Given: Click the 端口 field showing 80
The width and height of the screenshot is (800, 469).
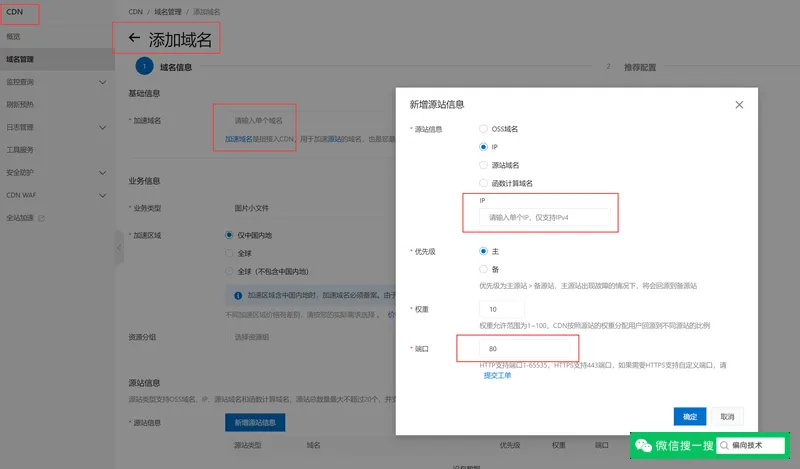Looking at the screenshot, I should (524, 349).
